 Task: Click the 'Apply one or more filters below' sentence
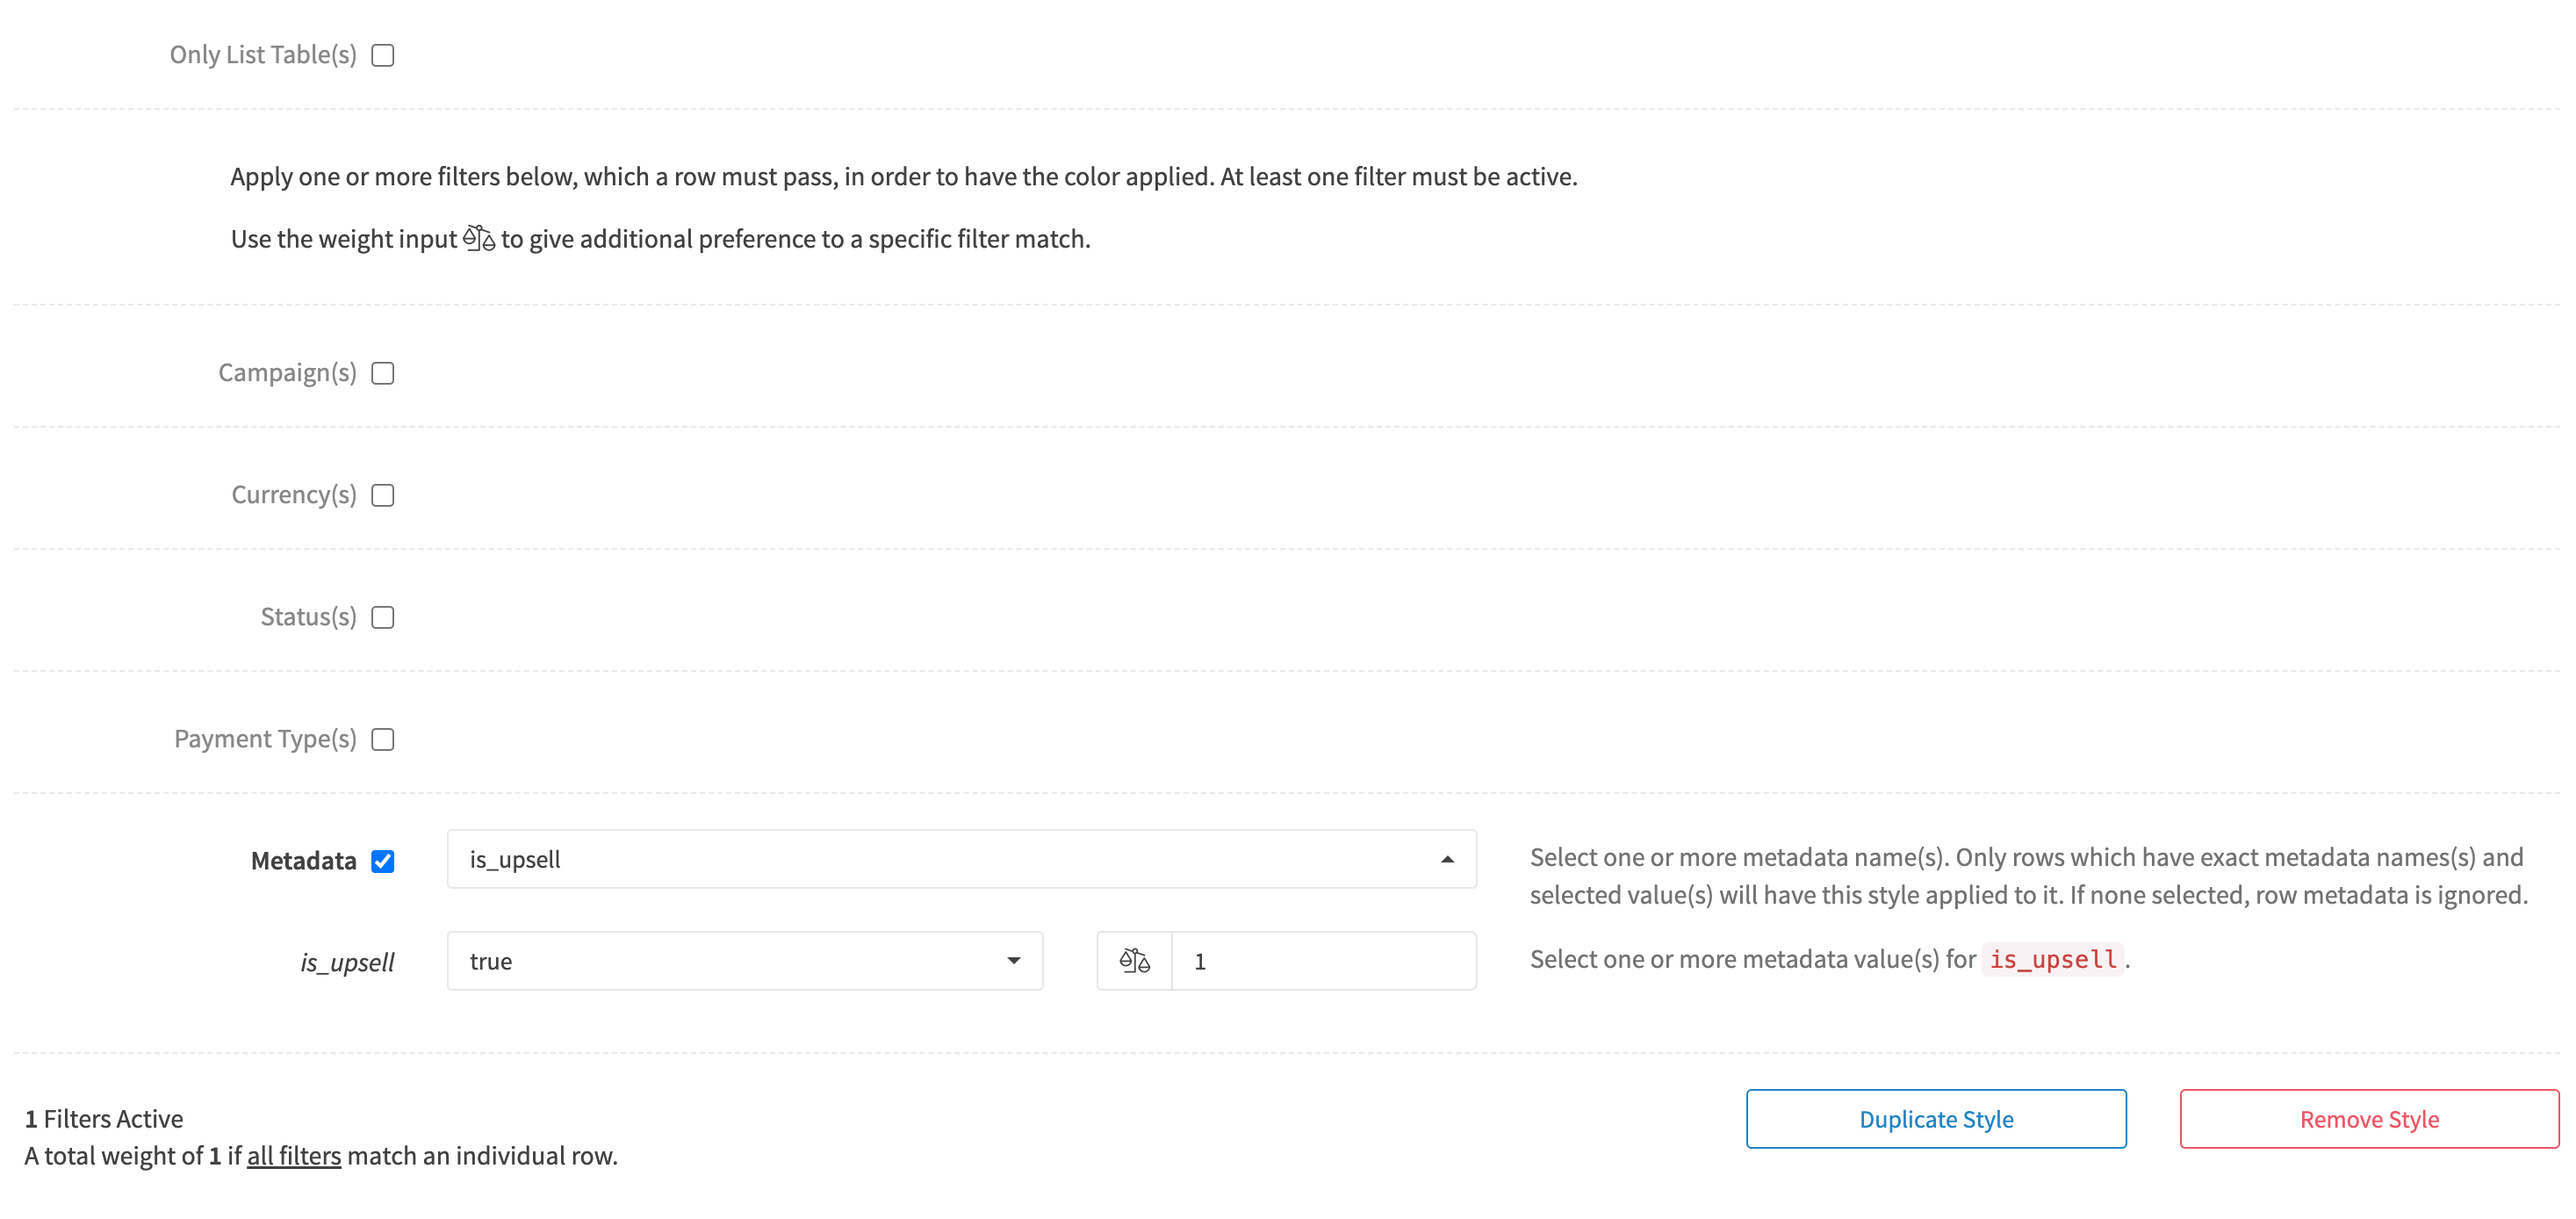tap(904, 177)
